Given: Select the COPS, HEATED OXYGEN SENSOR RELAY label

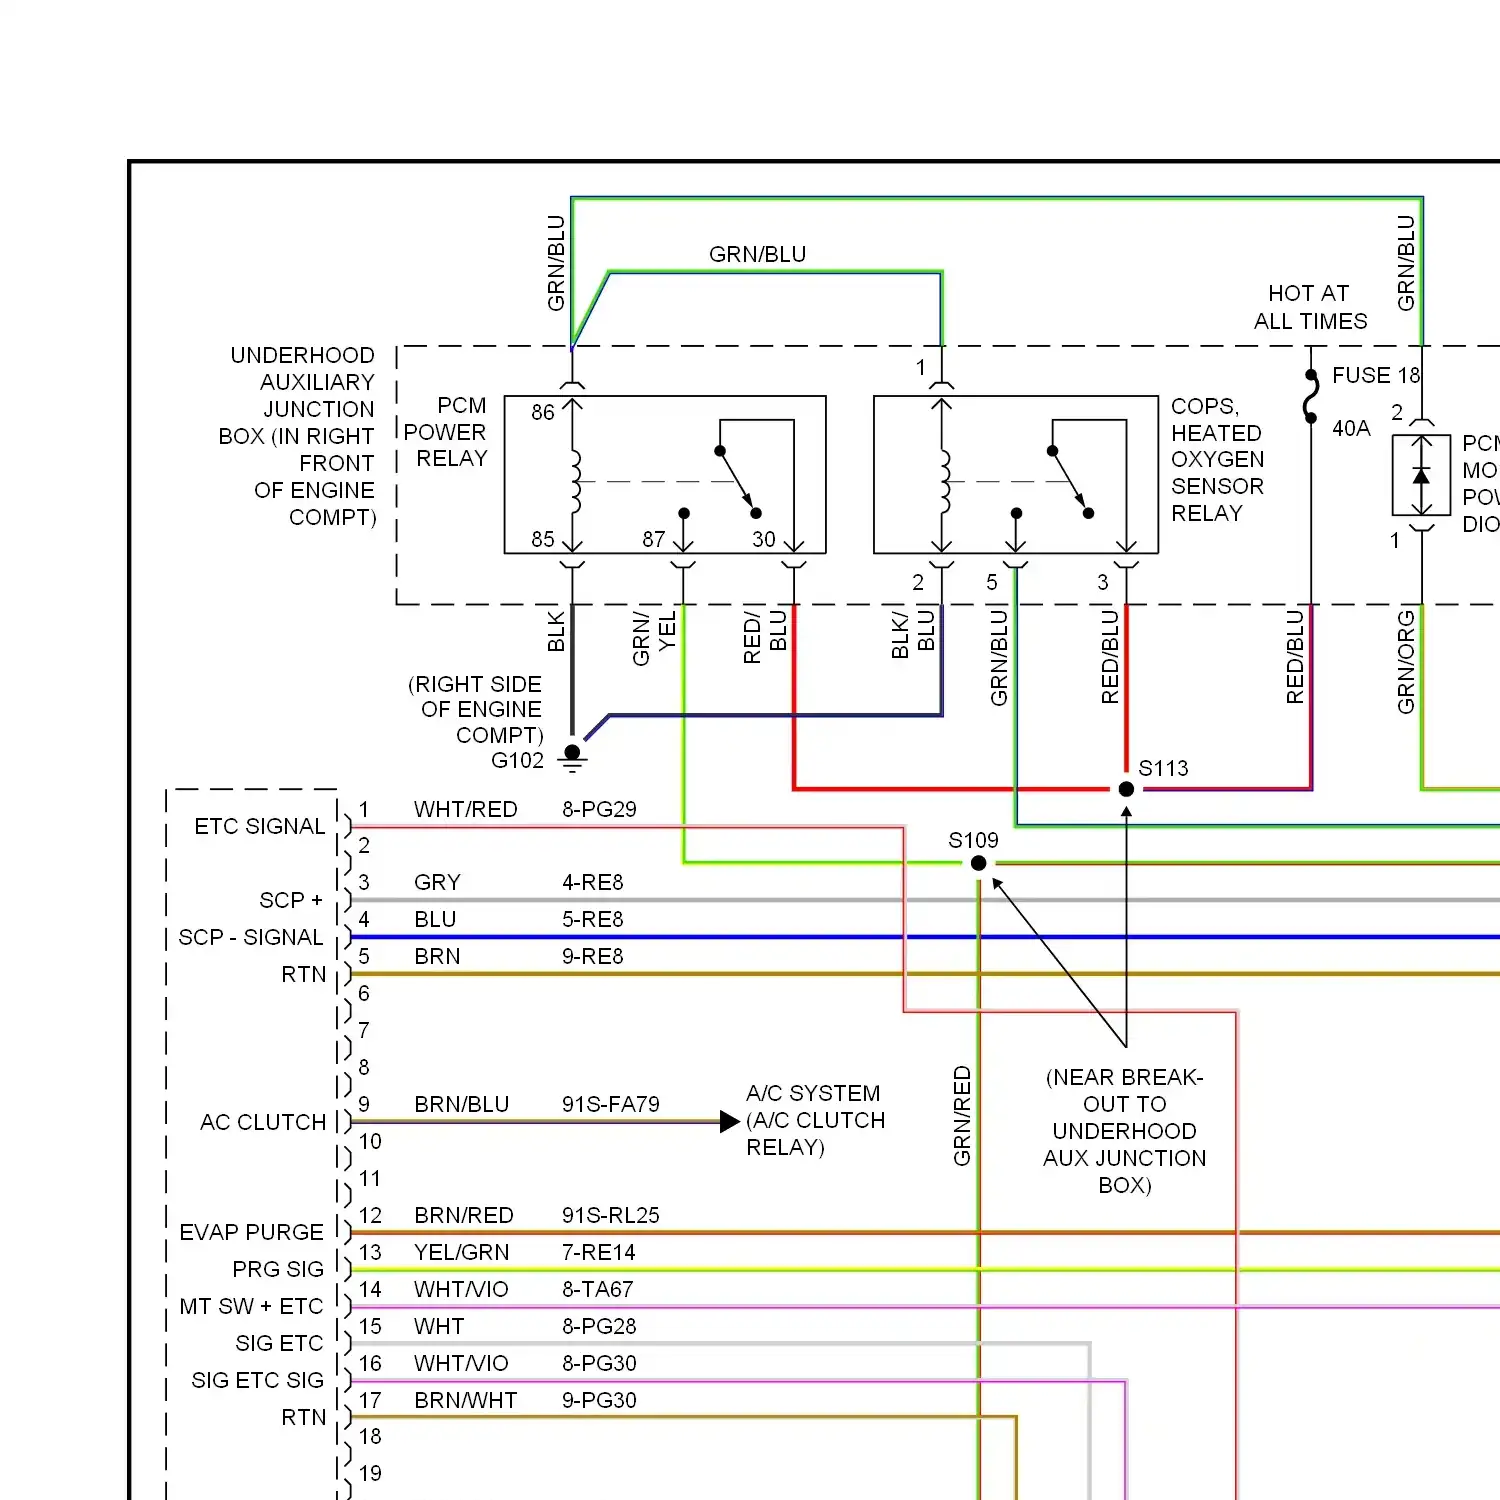Looking at the screenshot, I should tap(1218, 459).
